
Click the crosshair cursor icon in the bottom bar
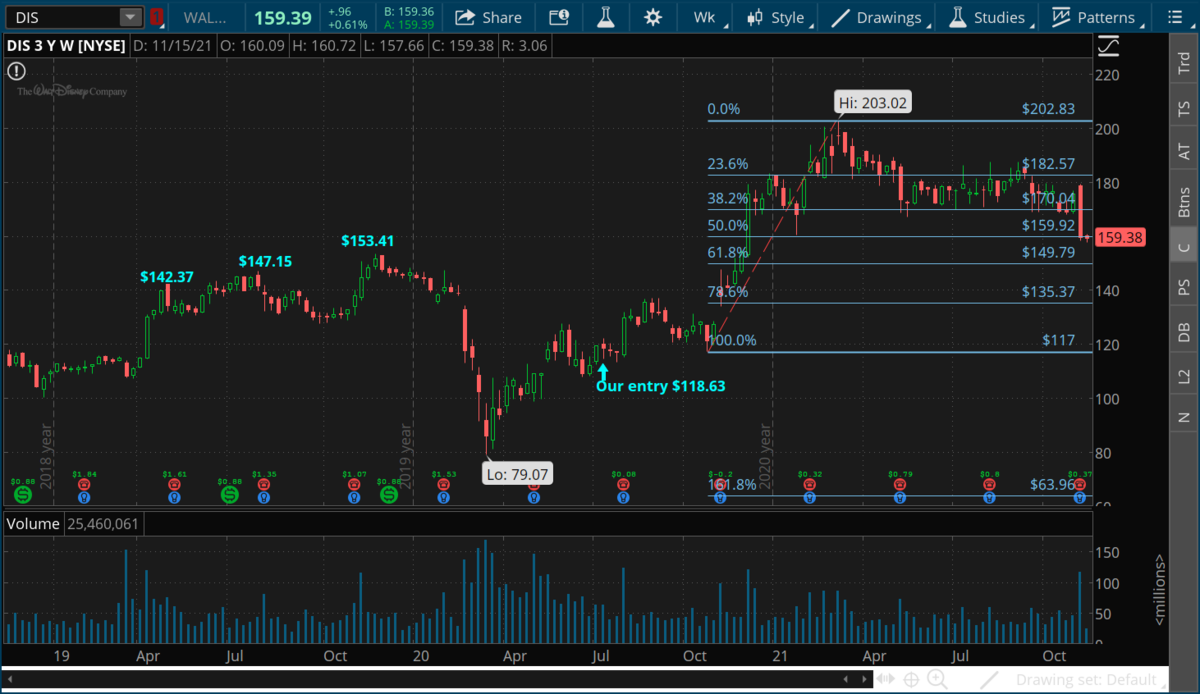[912, 680]
